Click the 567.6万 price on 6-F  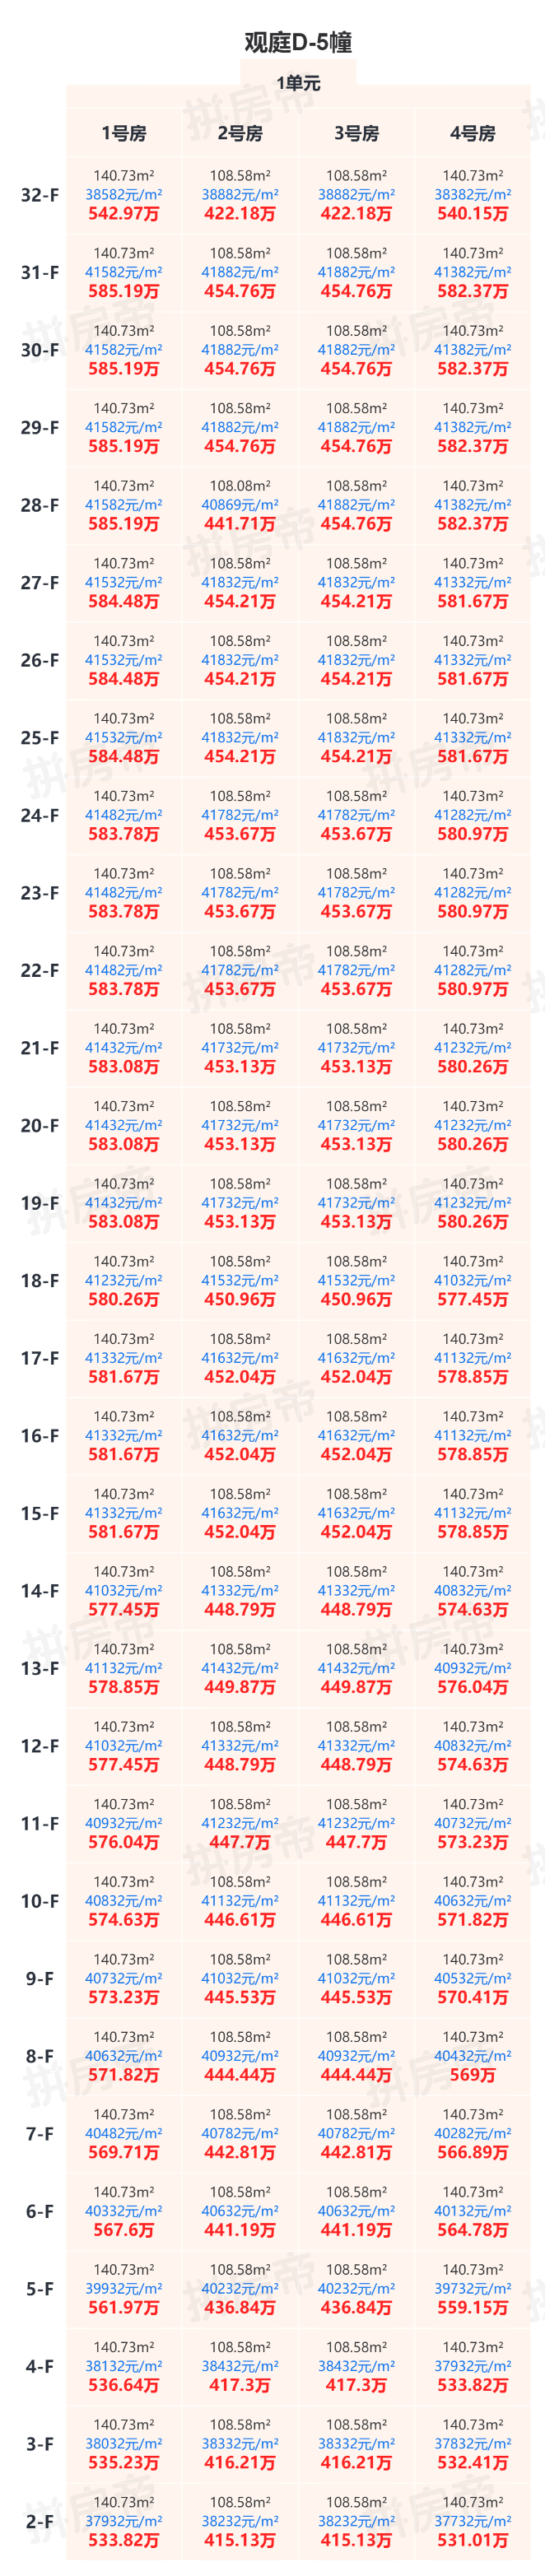124,2230
